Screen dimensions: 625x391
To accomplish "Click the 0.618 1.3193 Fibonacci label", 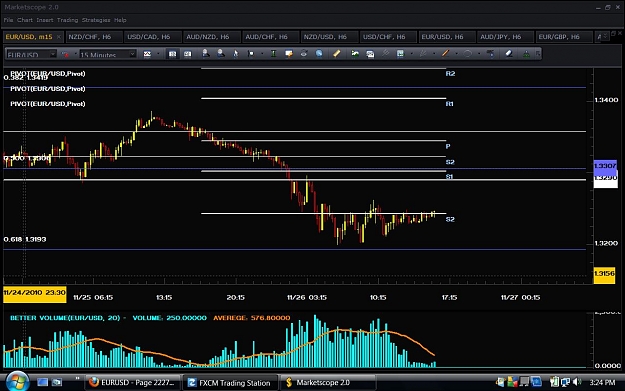I will 25,239.
